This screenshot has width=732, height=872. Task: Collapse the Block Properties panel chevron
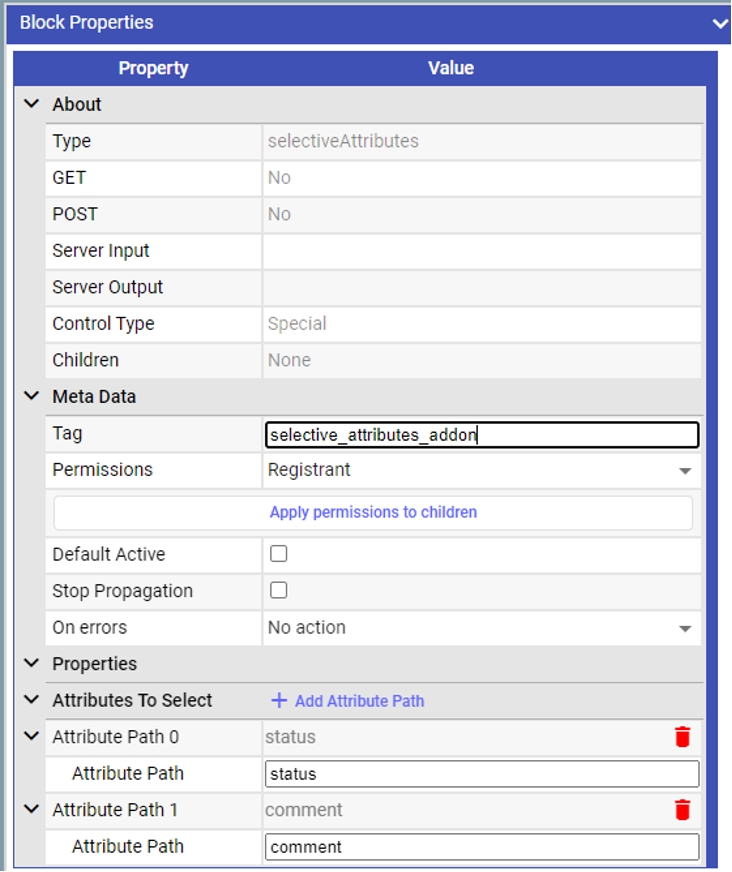718,22
